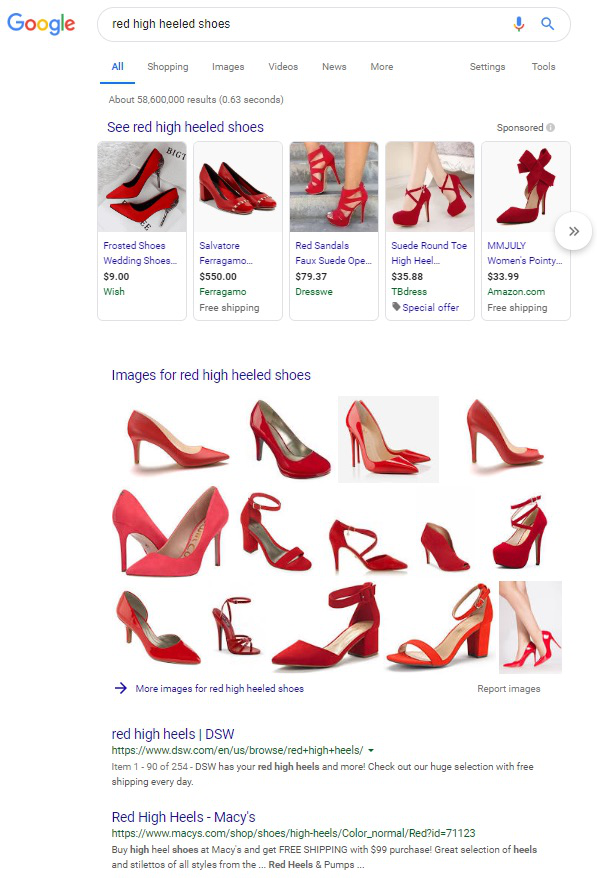Image resolution: width=597 pixels, height=878 pixels.
Task: Open strappy stiletto sandal image in bottom row
Action: point(236,626)
